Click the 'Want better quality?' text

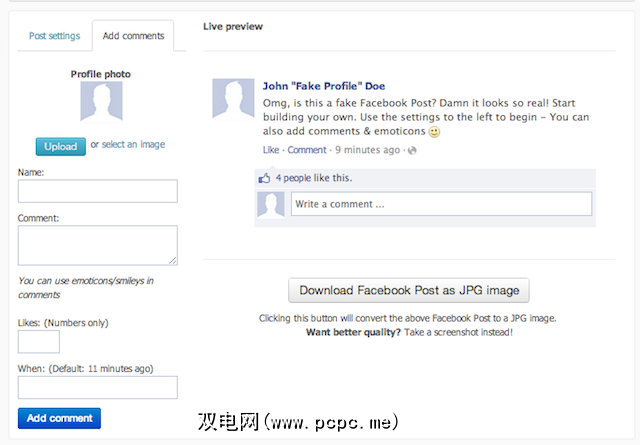click(353, 332)
